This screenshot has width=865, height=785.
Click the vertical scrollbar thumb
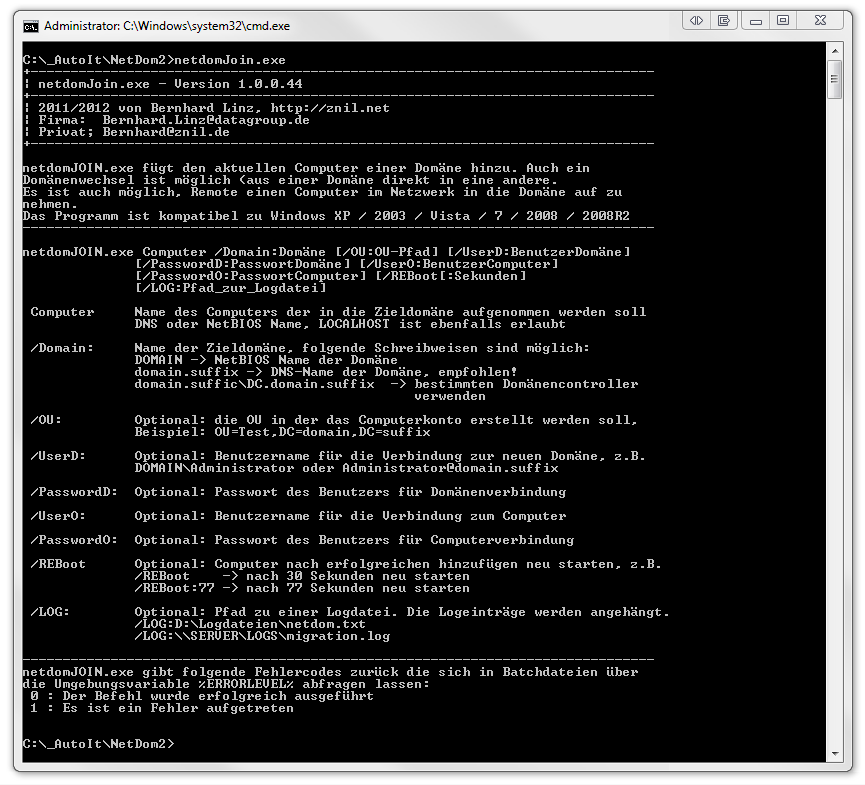point(834,80)
